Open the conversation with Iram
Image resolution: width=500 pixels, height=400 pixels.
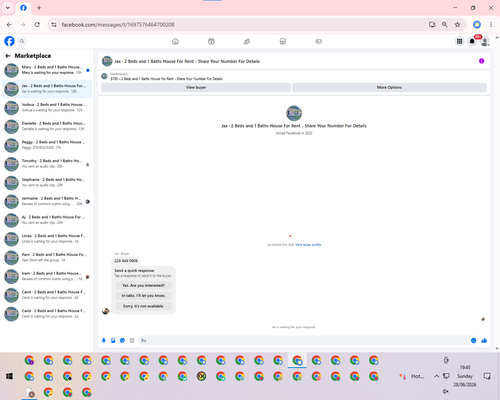[47, 276]
